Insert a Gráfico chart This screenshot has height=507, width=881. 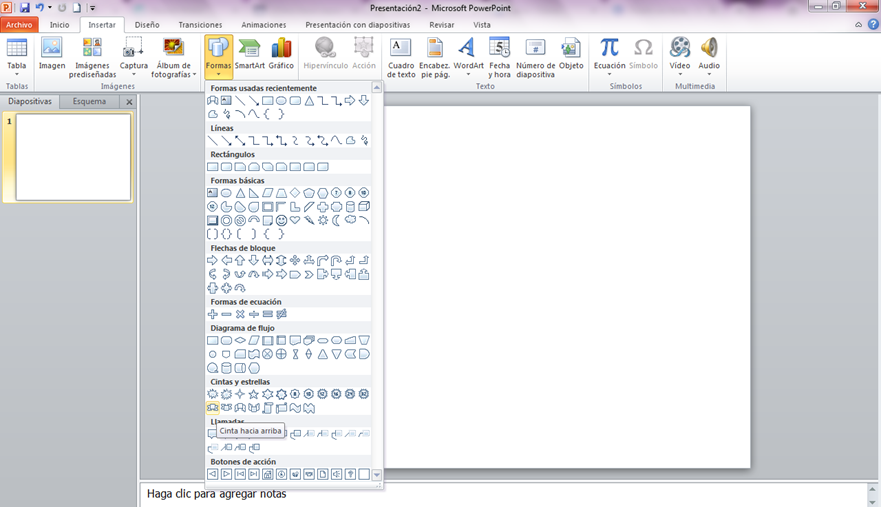tap(281, 55)
